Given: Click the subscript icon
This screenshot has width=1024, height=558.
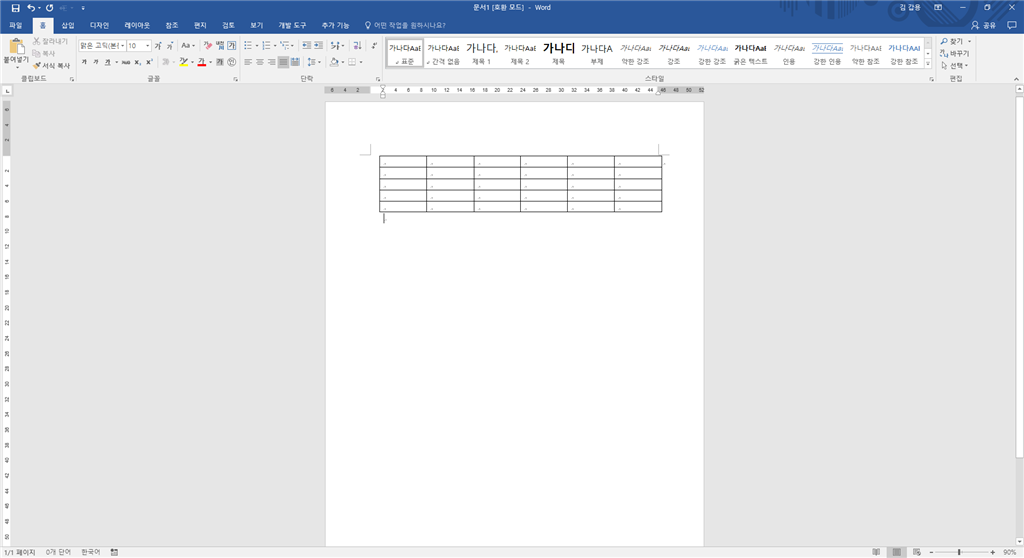Looking at the screenshot, I should pyautogui.click(x=137, y=62).
